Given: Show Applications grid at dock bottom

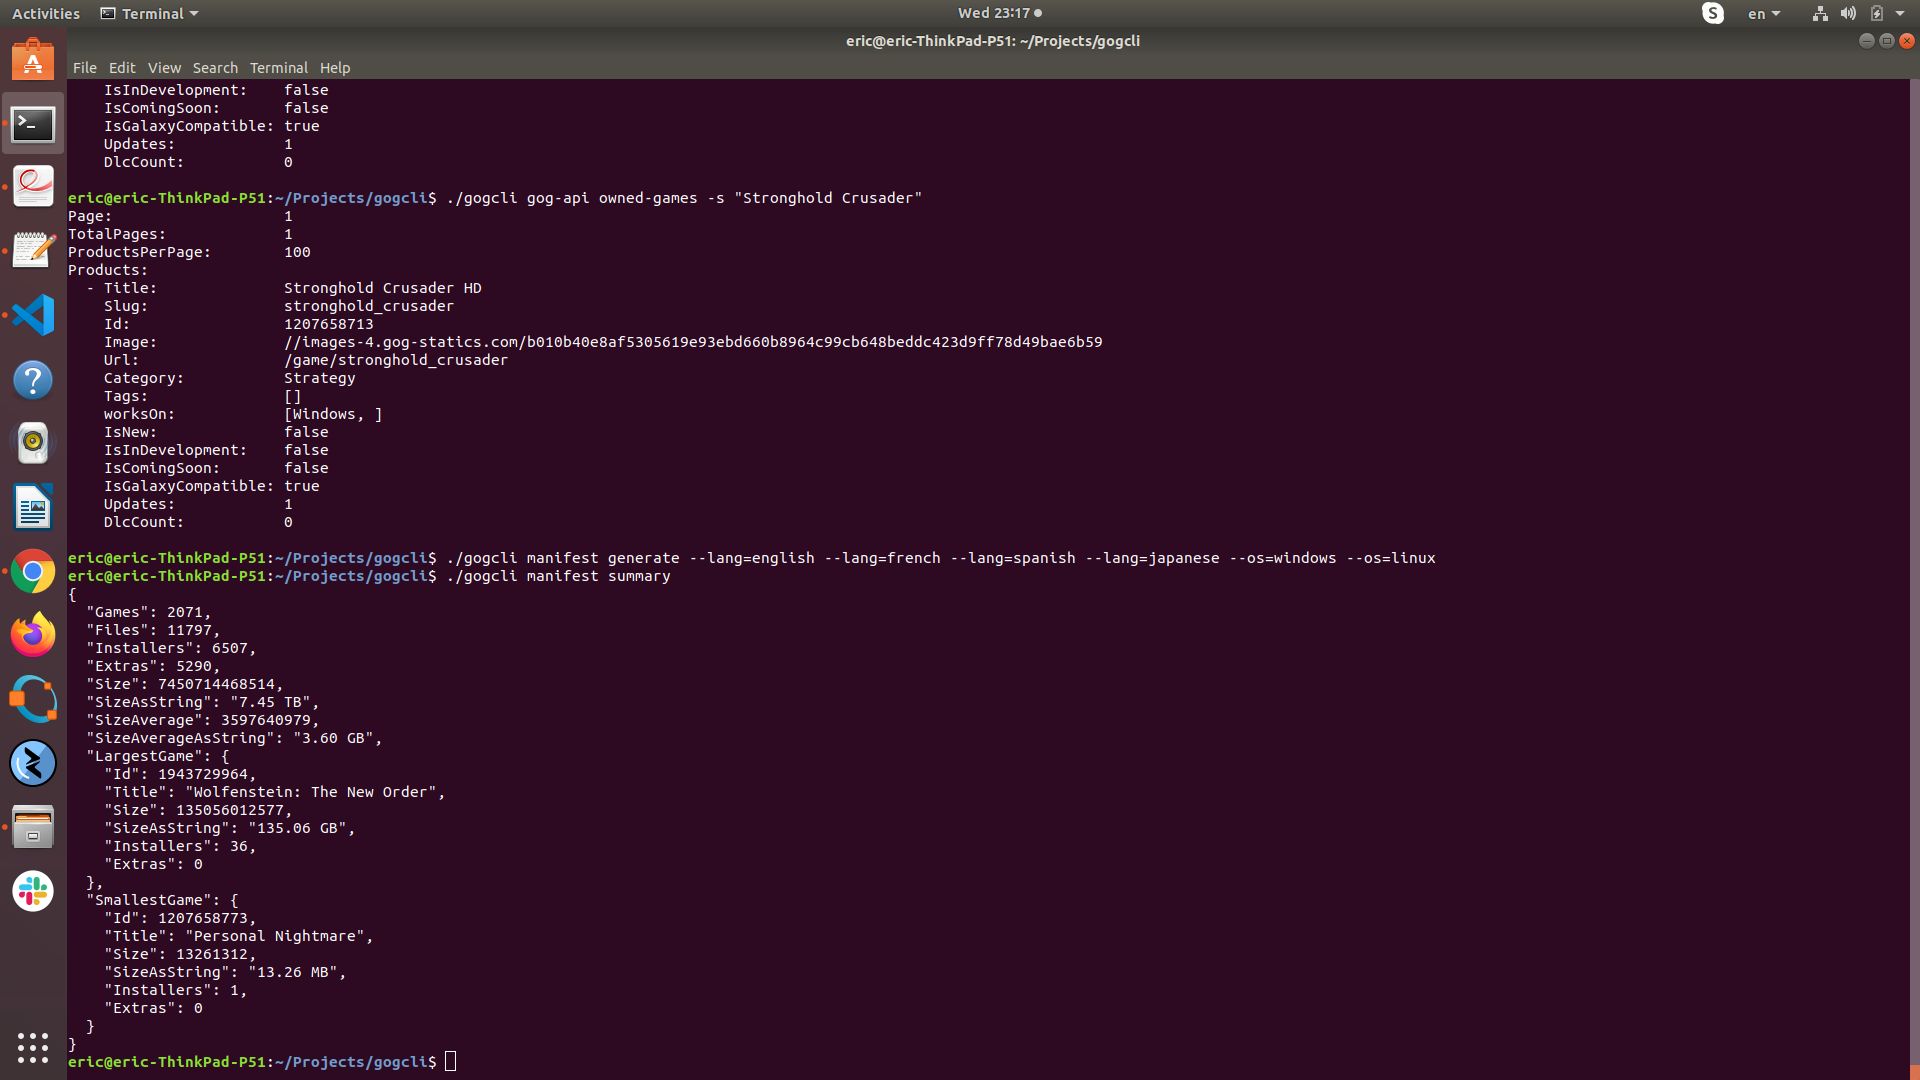Looking at the screenshot, I should pos(33,1047).
